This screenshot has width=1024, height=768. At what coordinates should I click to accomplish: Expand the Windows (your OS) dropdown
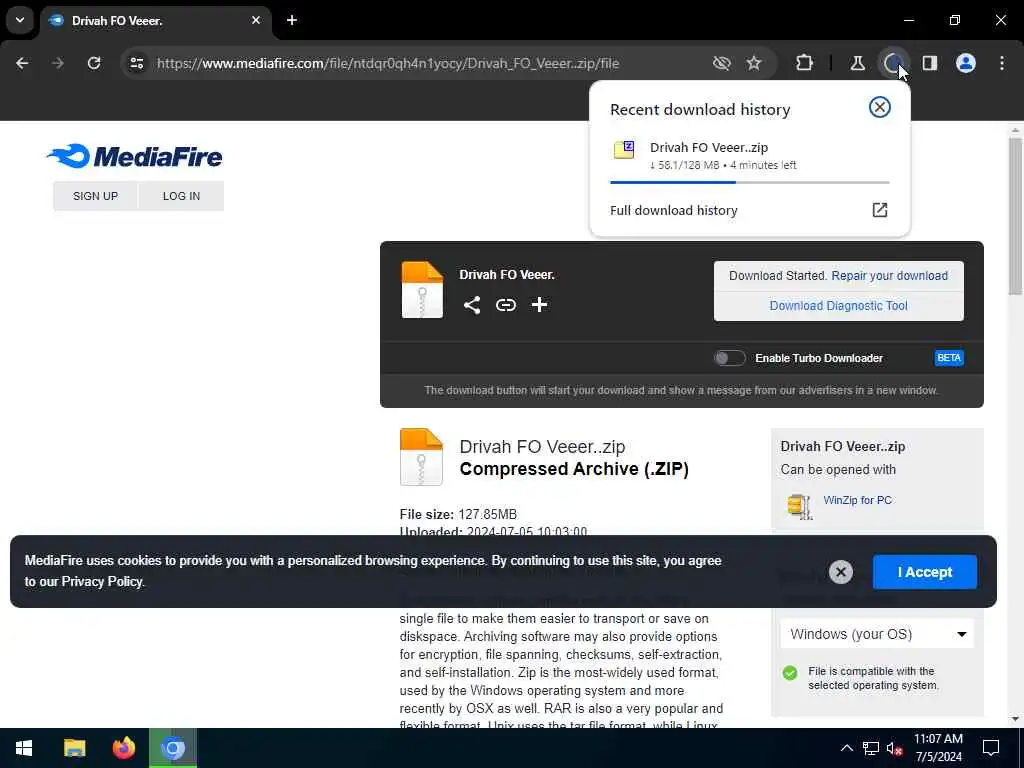pos(876,634)
